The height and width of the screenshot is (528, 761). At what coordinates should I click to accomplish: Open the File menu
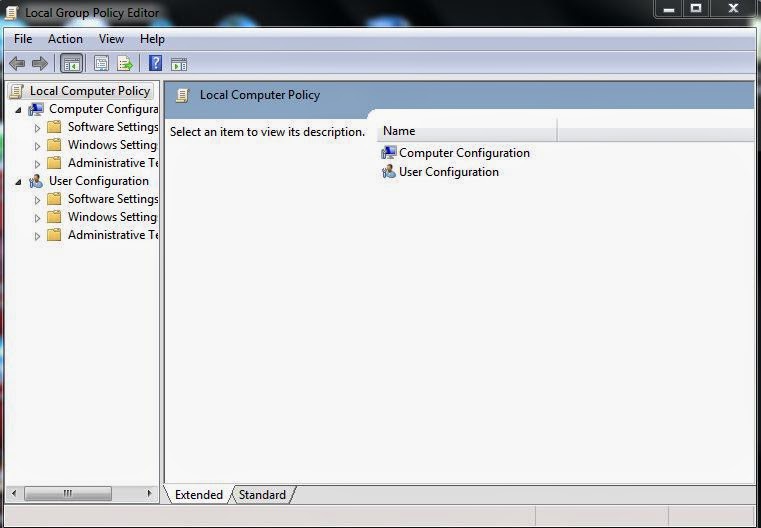coord(23,39)
